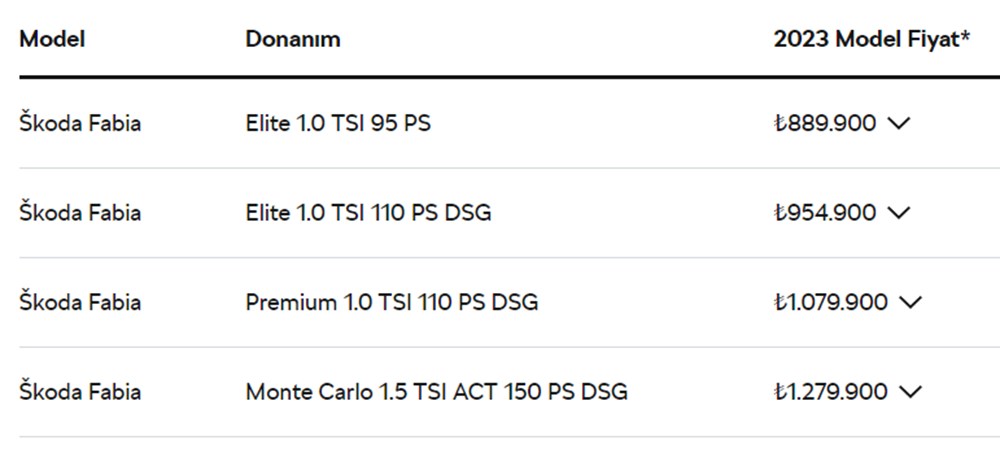Image resolution: width=1000 pixels, height=462 pixels.
Task: Click the Donanım column header
Action: [x=293, y=39]
